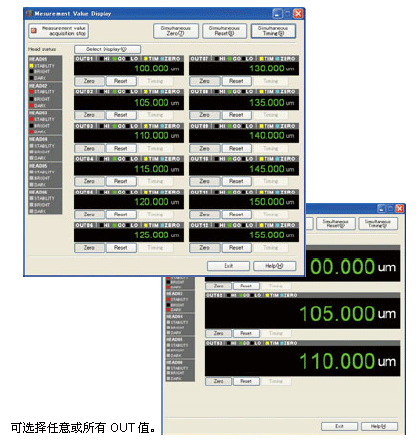Click the Exit button in front window
The height and width of the screenshot is (443, 420).
(228, 266)
